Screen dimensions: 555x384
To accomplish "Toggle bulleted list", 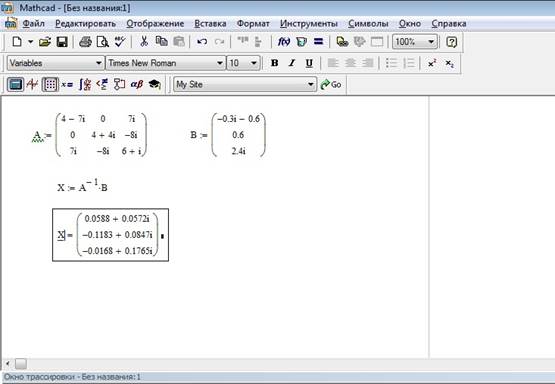I will [391, 63].
